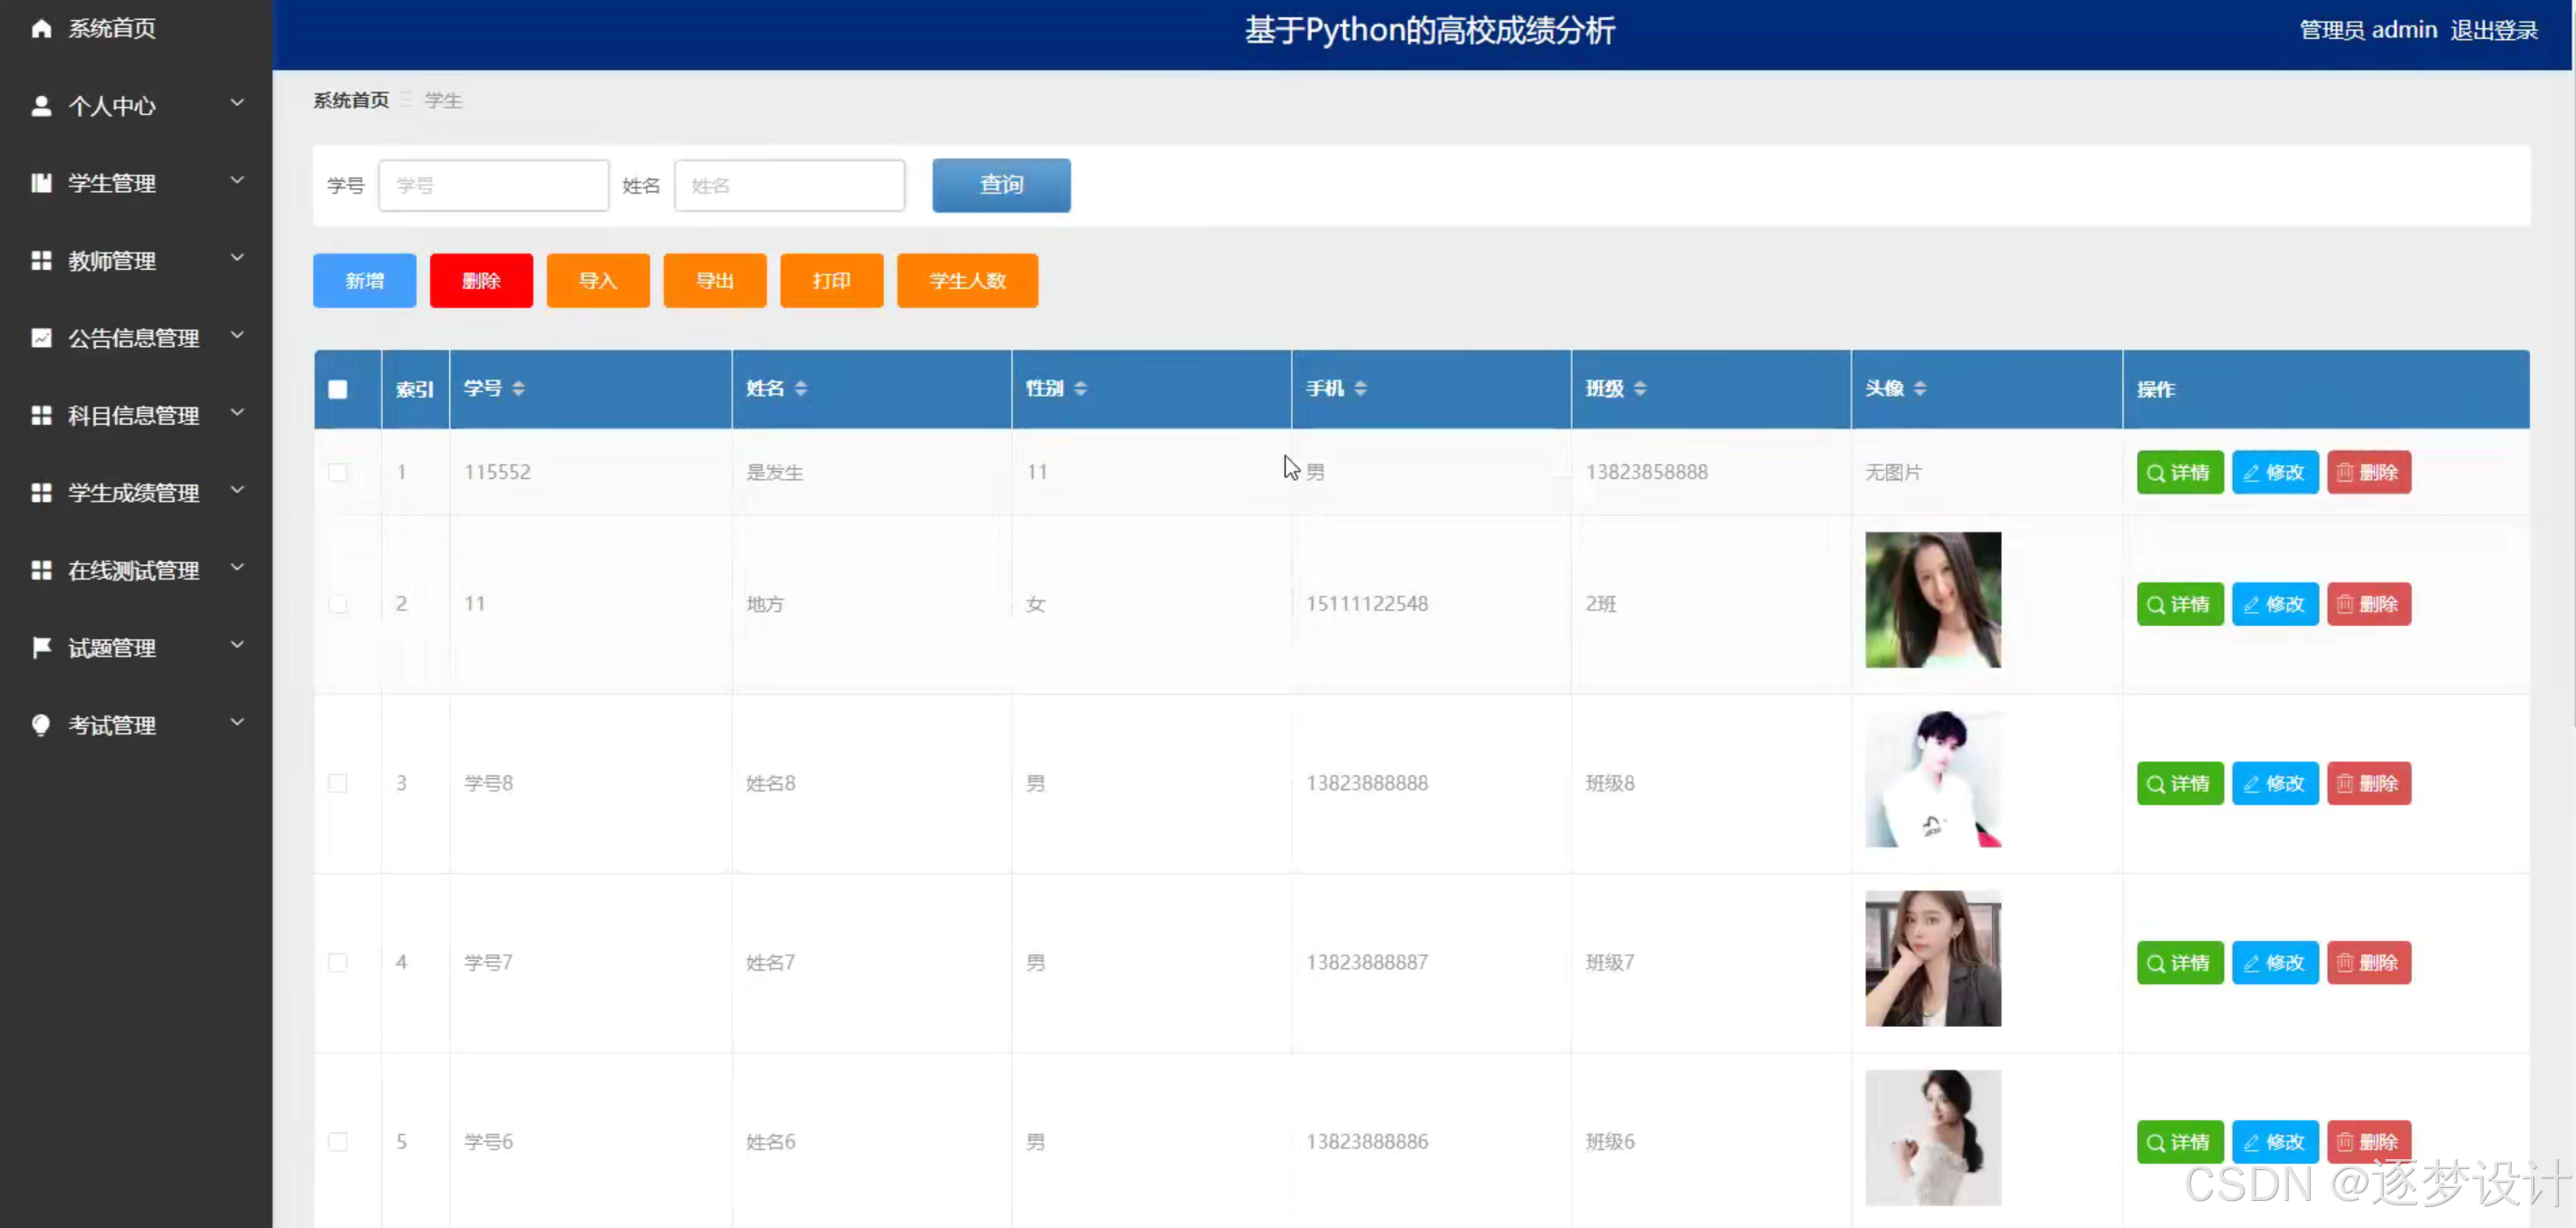Sort the table by 性别 column arrows

[x=1080, y=389]
